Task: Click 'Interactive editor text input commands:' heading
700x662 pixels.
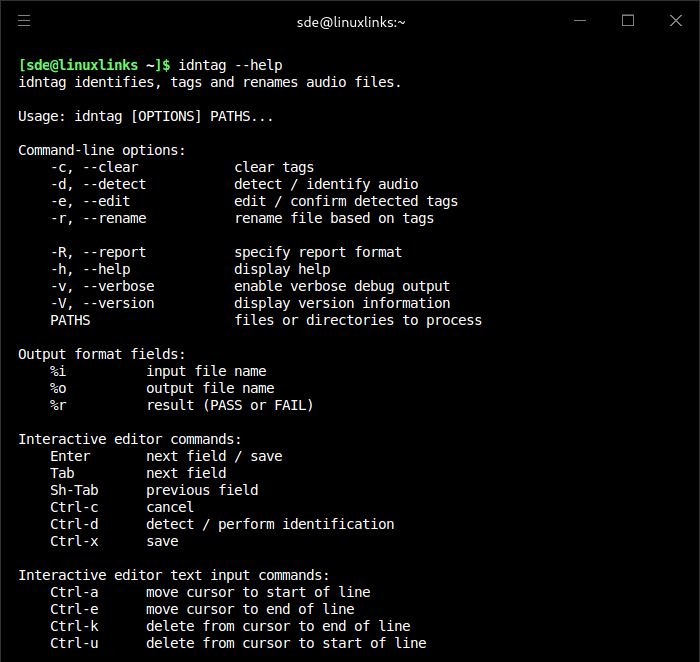Action: point(174,575)
